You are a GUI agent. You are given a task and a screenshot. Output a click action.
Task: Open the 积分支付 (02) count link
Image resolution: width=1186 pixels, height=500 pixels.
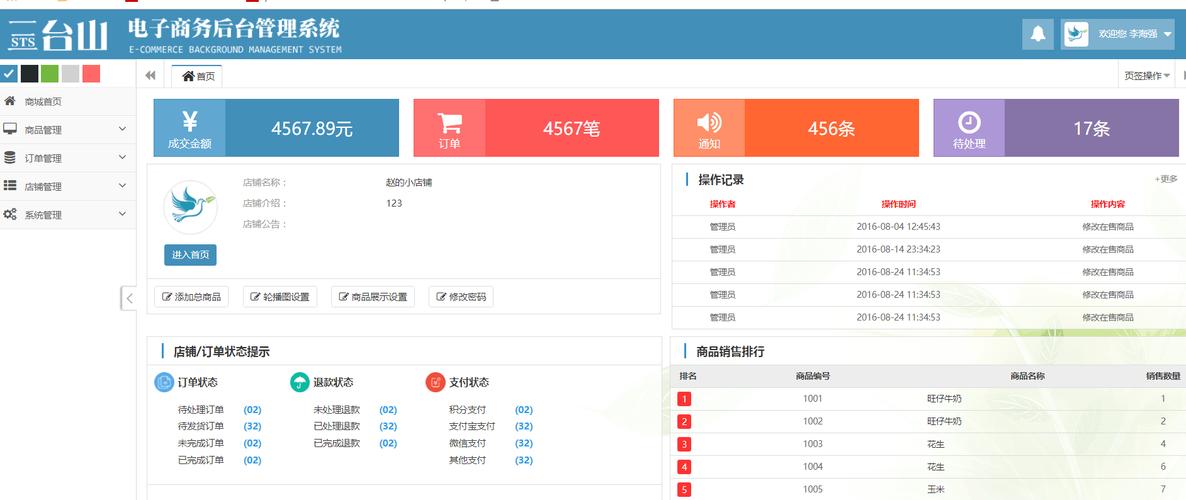pos(523,410)
